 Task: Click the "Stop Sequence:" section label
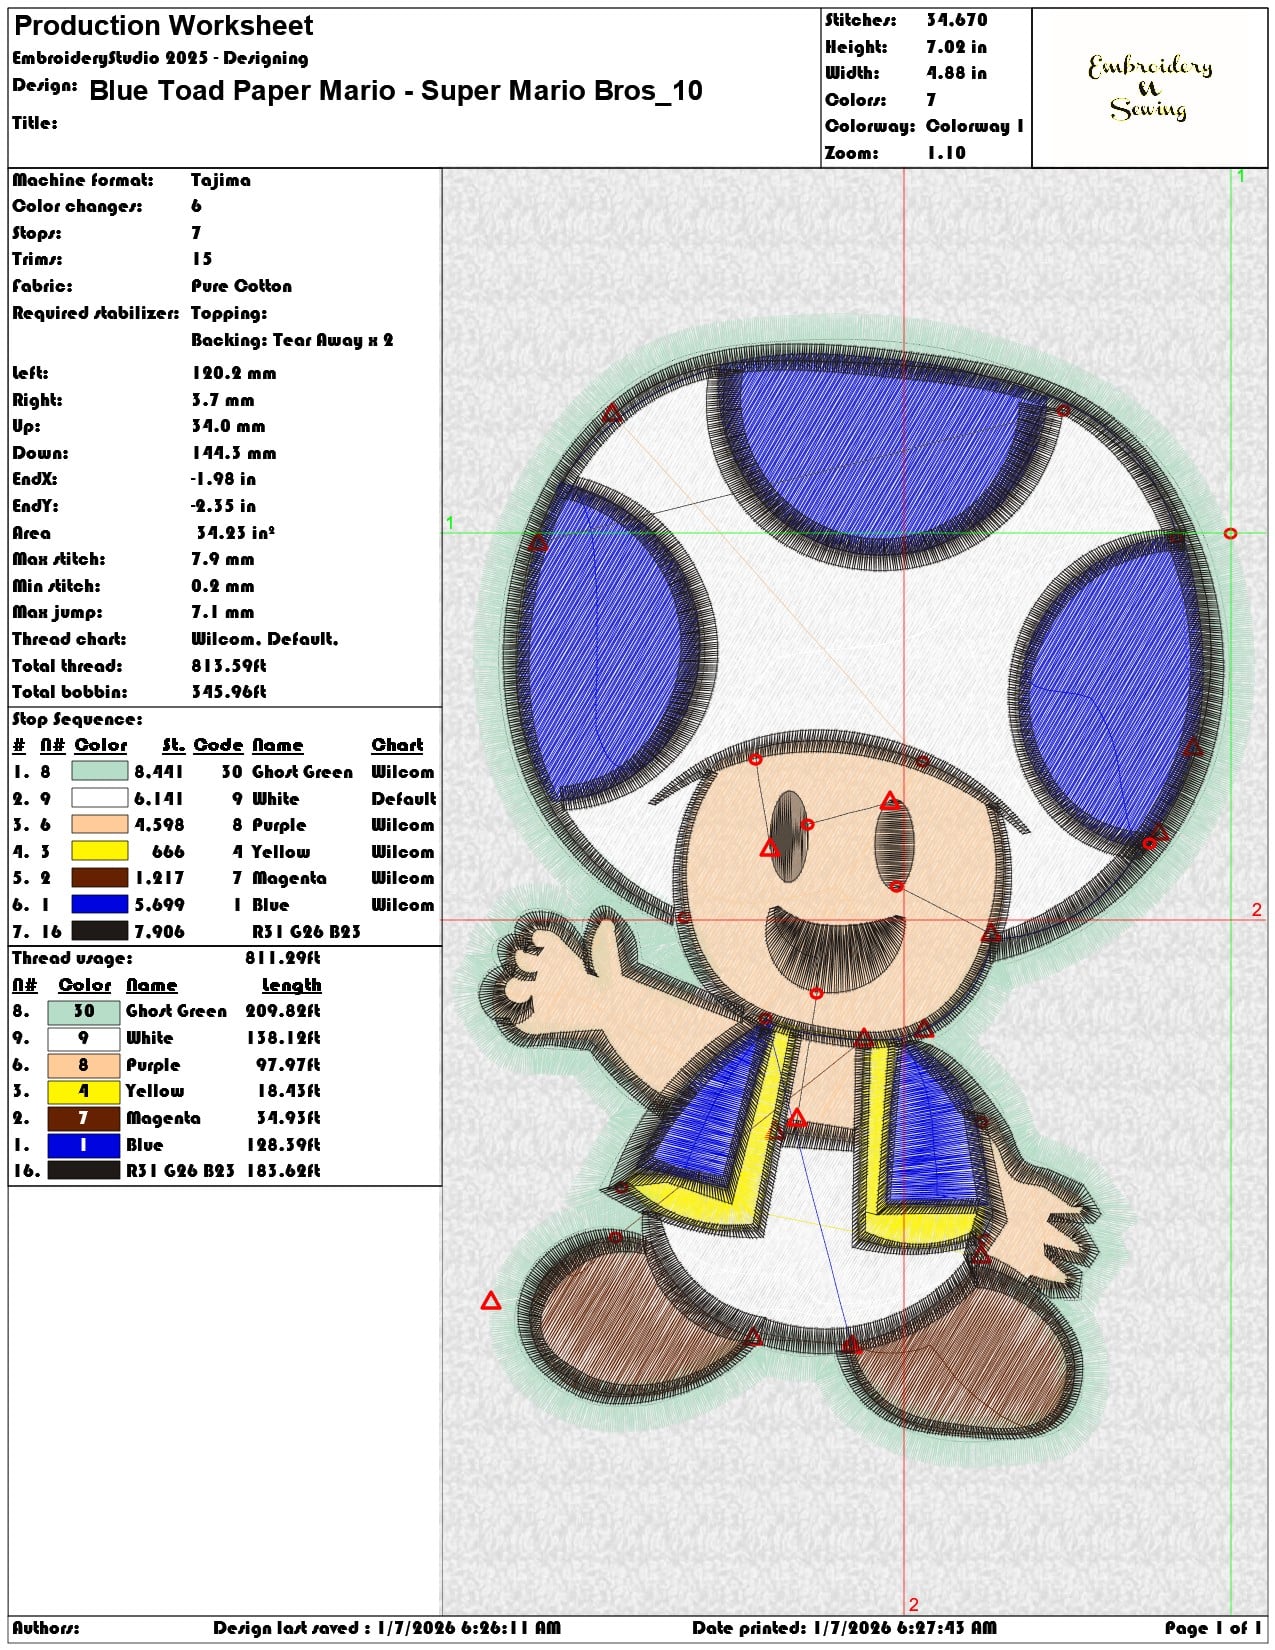(77, 719)
